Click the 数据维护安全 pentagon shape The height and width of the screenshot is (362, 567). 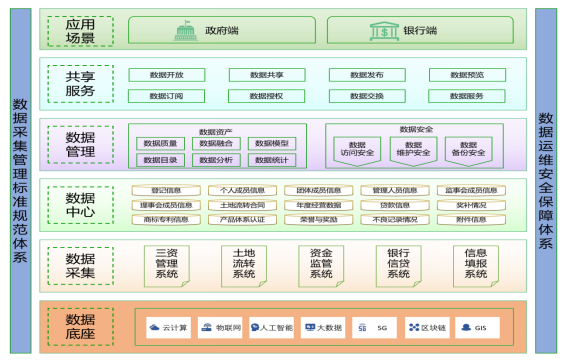pos(414,151)
